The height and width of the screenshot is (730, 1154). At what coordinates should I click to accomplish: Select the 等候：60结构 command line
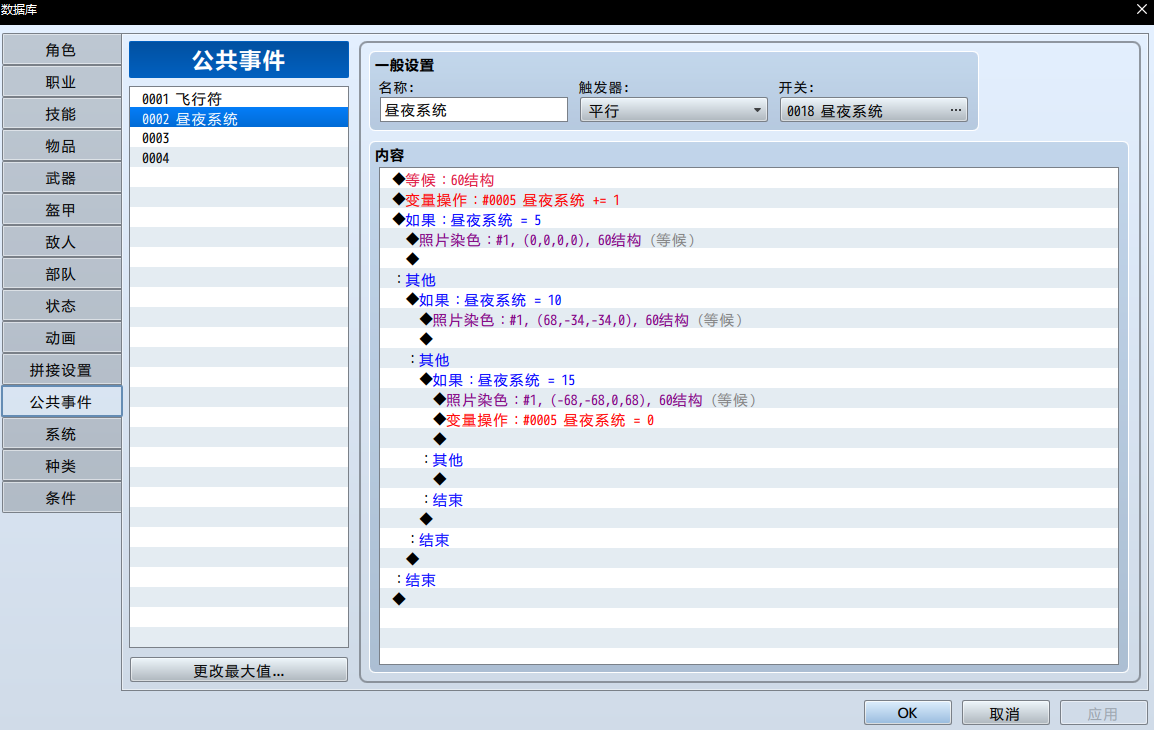[748, 180]
